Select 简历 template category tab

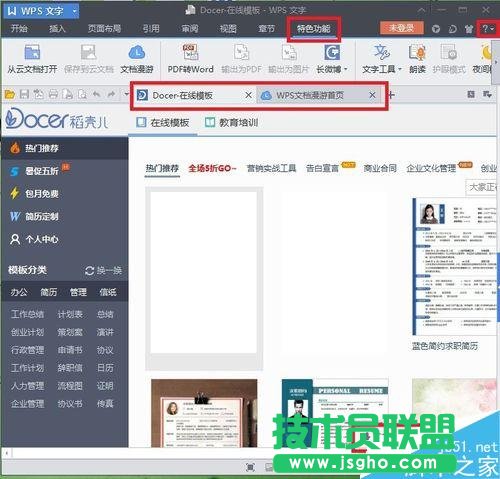point(49,292)
